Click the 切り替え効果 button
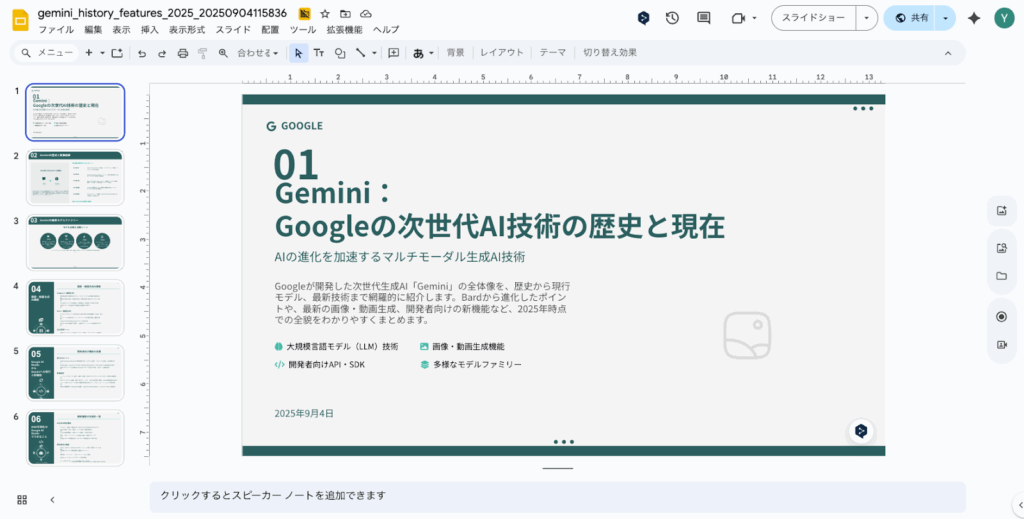The width and height of the screenshot is (1024, 519). click(x=609, y=53)
